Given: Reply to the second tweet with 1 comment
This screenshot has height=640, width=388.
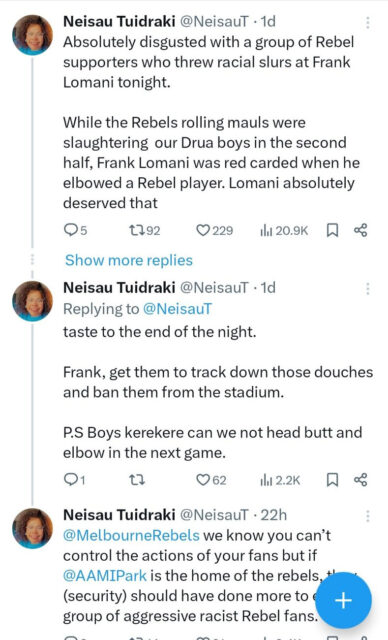Looking at the screenshot, I should pos(75,480).
